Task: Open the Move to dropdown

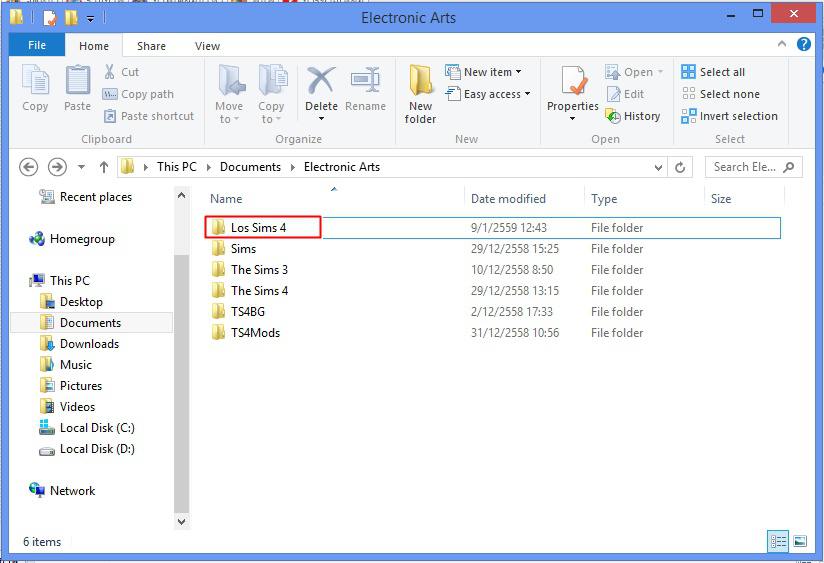Action: pyautogui.click(x=229, y=95)
